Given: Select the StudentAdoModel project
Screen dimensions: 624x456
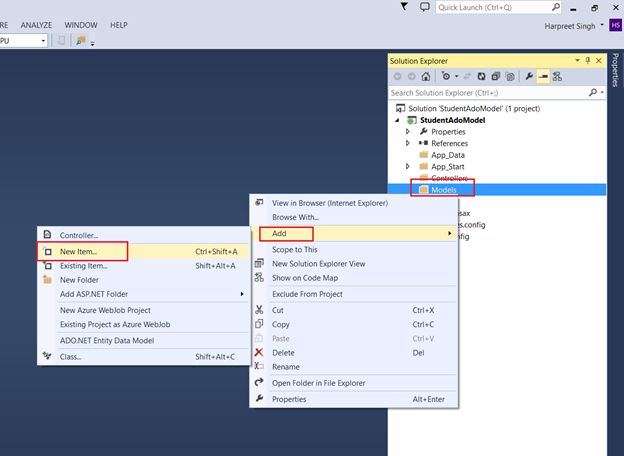Looking at the screenshot, I should click(x=452, y=120).
